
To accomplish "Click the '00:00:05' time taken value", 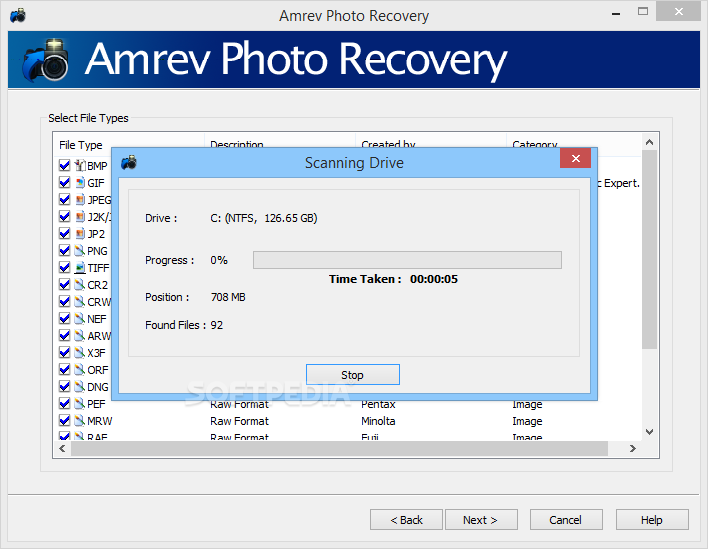I will [x=434, y=279].
